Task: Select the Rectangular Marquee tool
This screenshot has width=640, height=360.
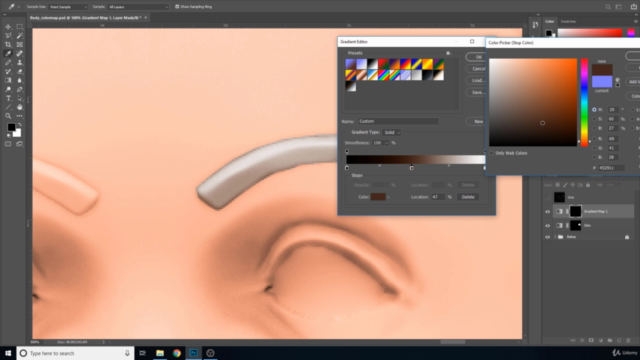Action: coord(20,27)
